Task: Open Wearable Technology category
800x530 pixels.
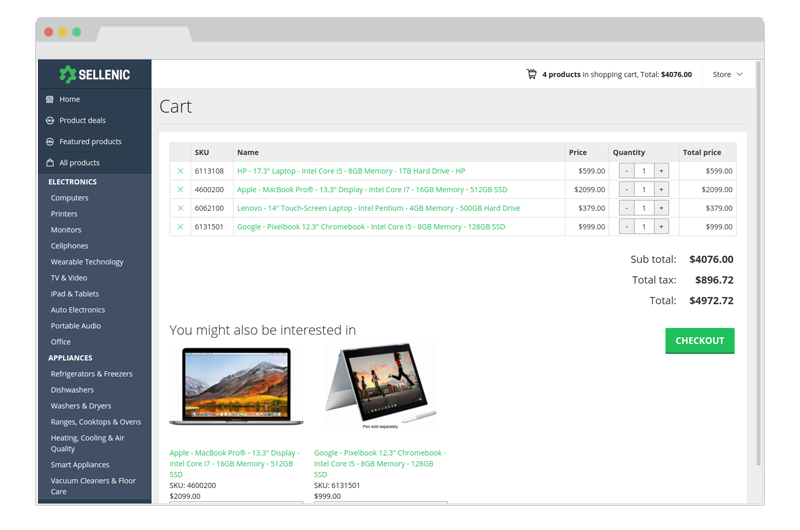Action: click(87, 262)
